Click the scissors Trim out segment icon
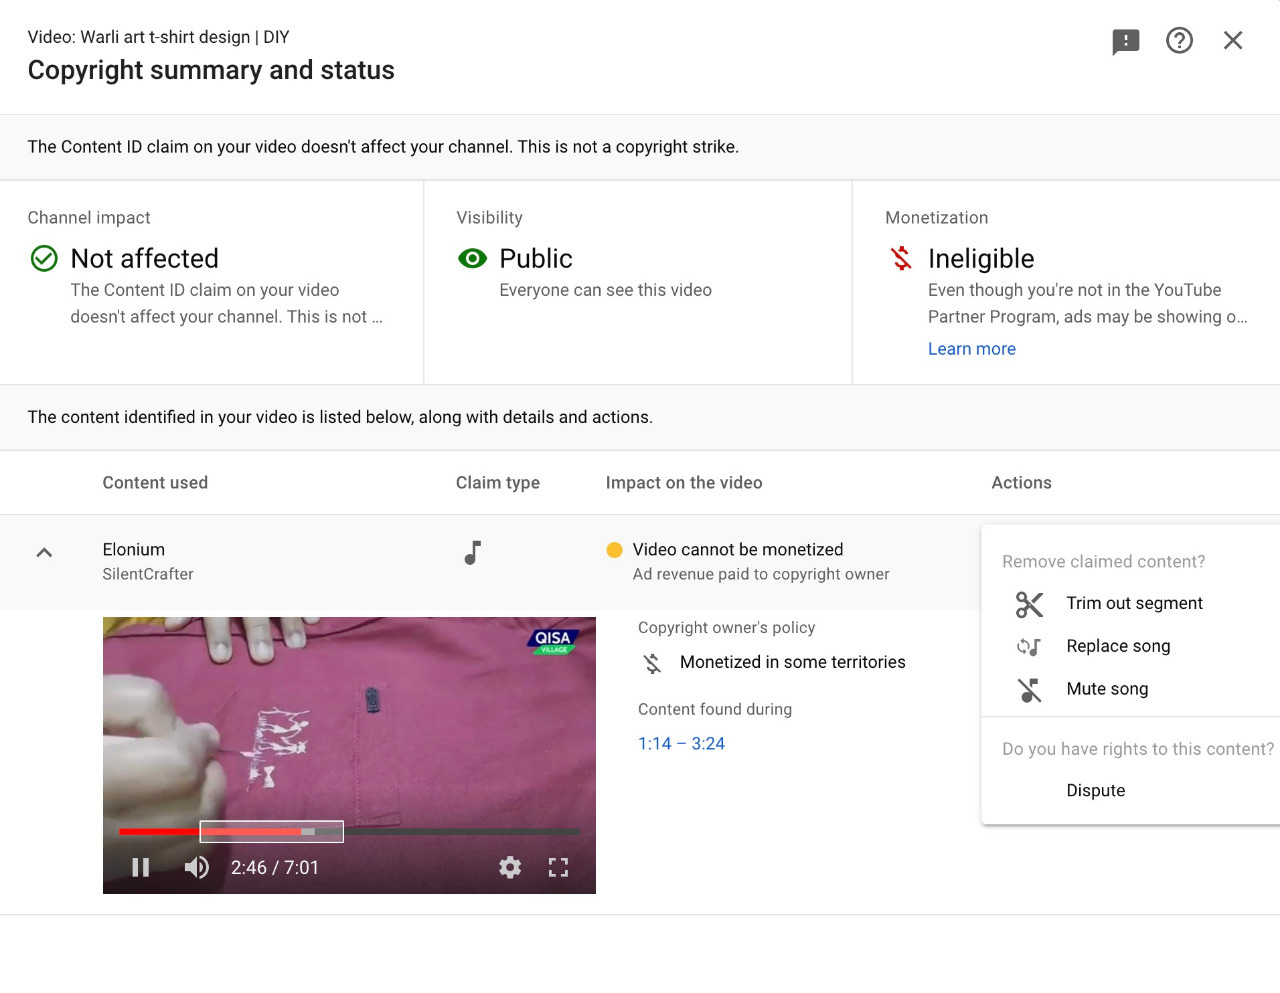The image size is (1280, 993). 1029,604
